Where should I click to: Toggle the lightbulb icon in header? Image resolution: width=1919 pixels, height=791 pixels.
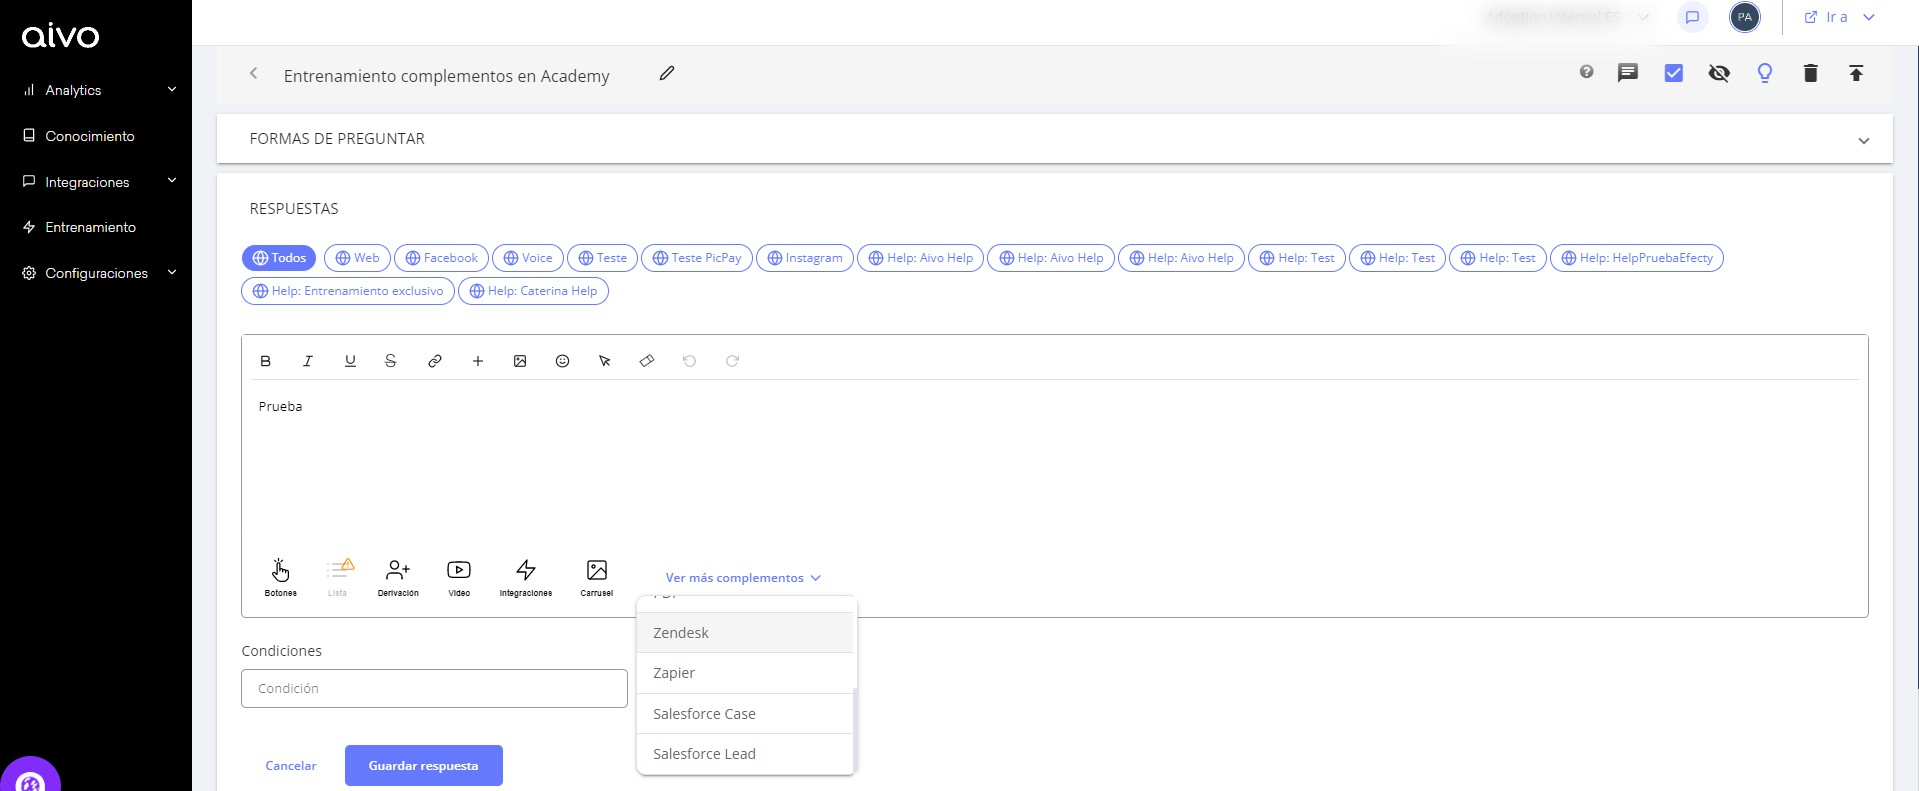pyautogui.click(x=1765, y=73)
